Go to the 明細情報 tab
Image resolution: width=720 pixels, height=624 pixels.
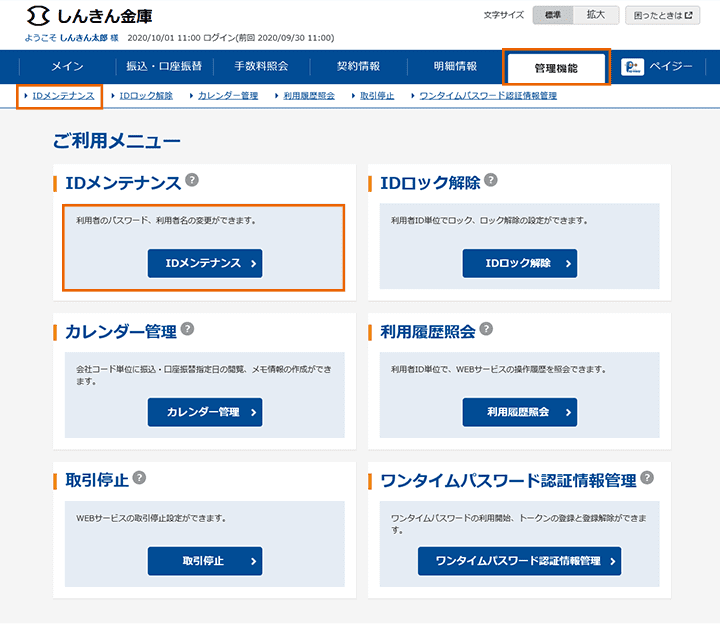455,67
